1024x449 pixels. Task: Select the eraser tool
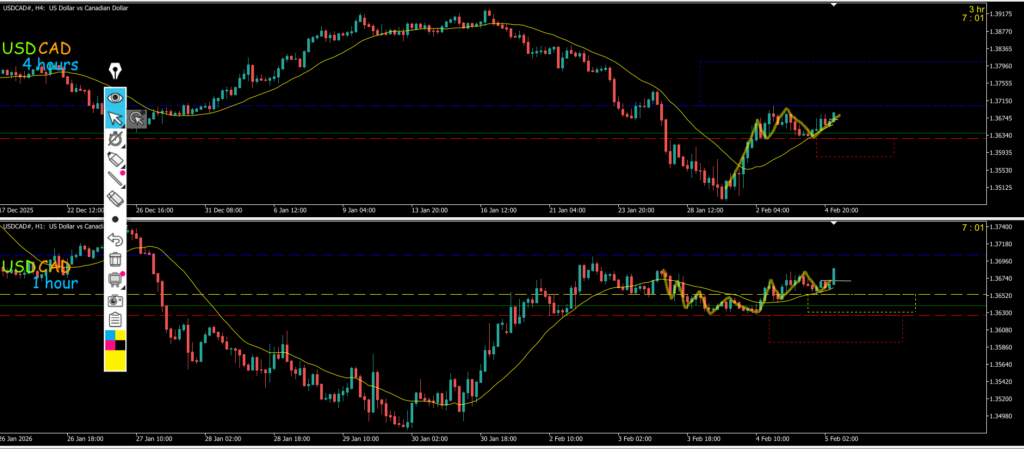click(x=116, y=199)
